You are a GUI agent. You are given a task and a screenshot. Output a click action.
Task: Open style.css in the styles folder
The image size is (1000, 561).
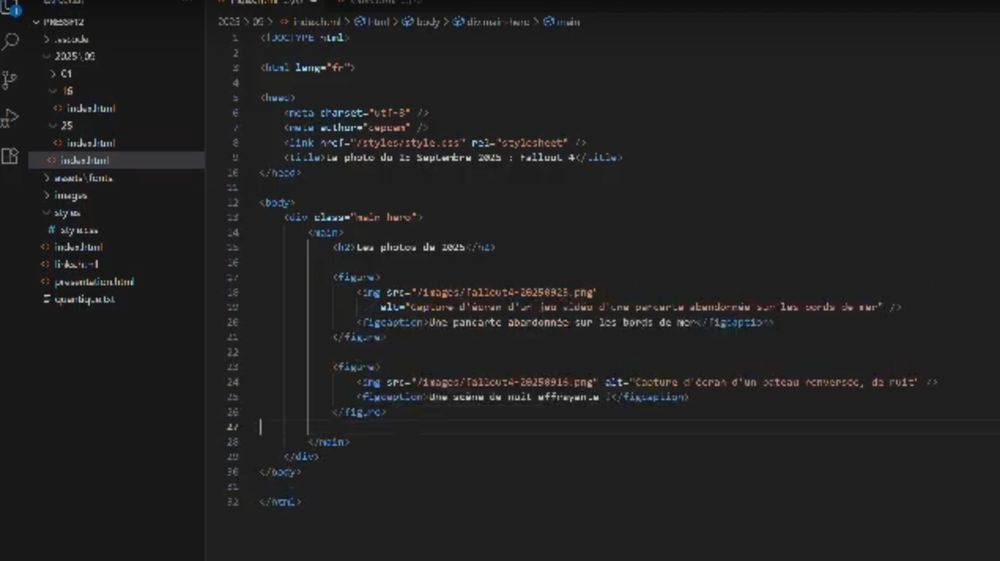click(78, 230)
